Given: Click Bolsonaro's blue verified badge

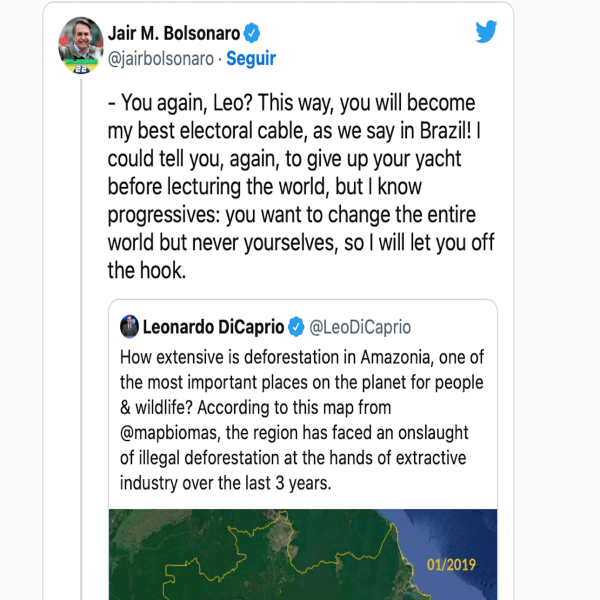Looking at the screenshot, I should (252, 33).
